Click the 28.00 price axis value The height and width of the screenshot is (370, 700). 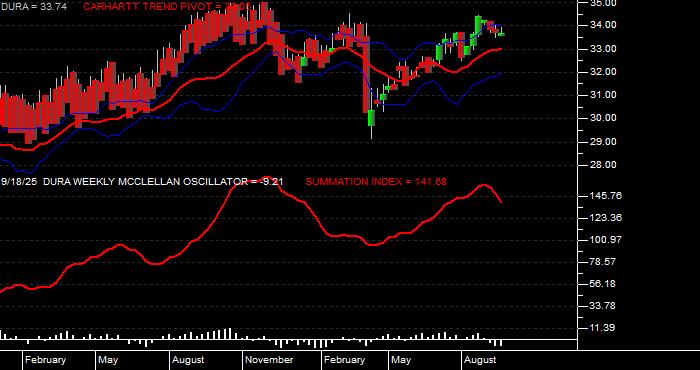click(x=603, y=165)
